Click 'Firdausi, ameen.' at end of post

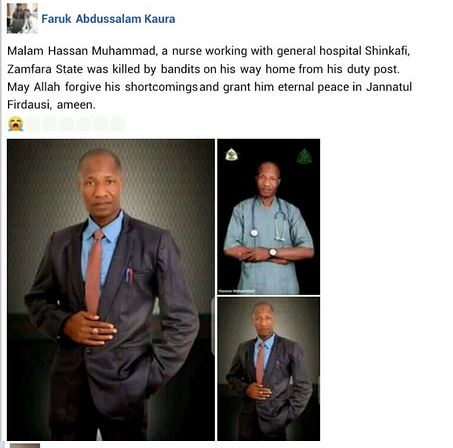click(51, 105)
